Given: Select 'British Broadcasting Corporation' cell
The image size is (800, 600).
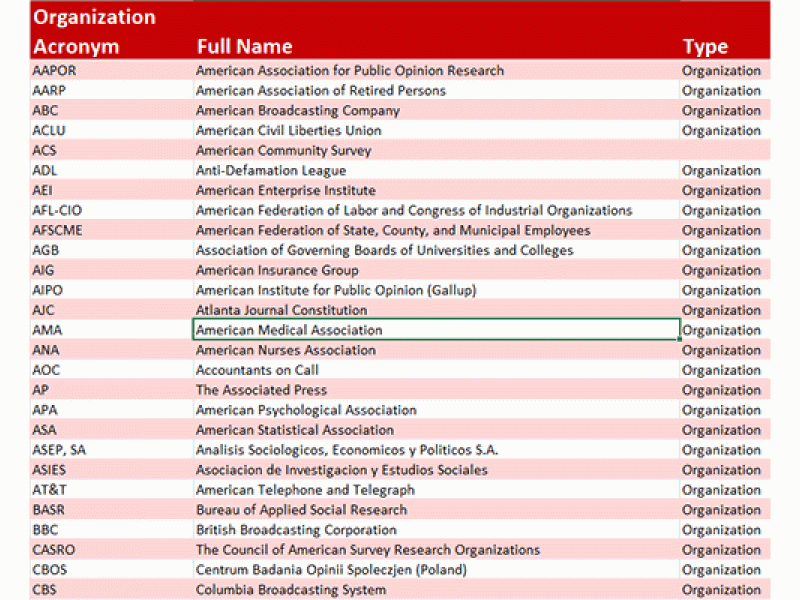Looking at the screenshot, I should tap(436, 530).
